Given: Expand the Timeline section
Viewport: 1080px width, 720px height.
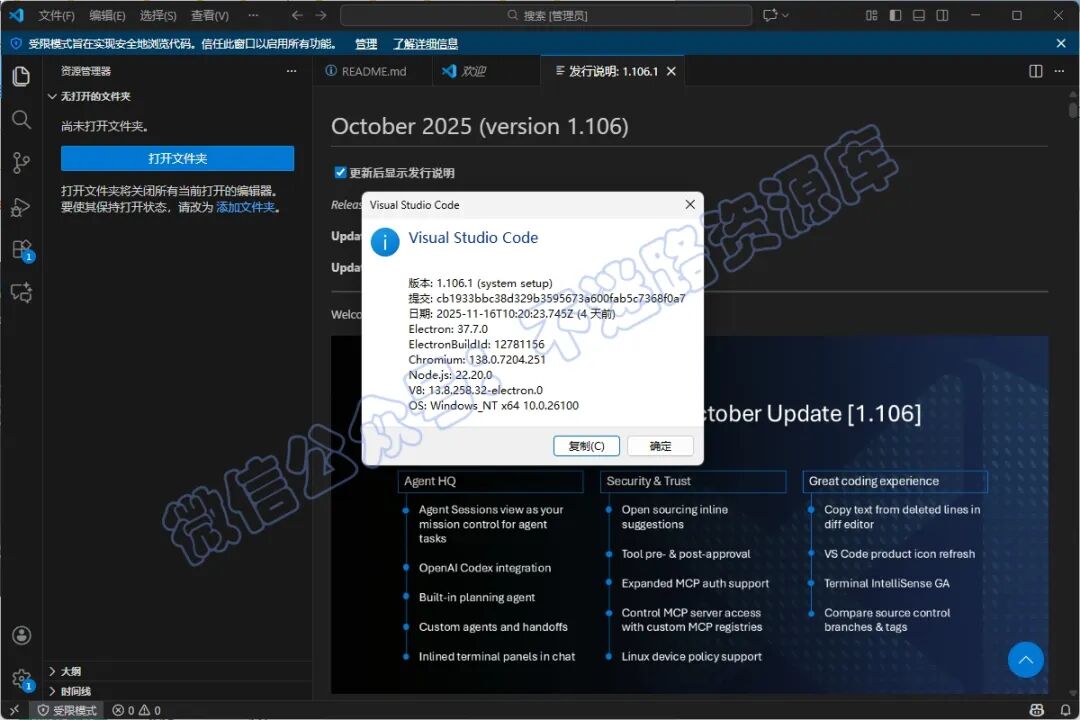Looking at the screenshot, I should pos(70,691).
